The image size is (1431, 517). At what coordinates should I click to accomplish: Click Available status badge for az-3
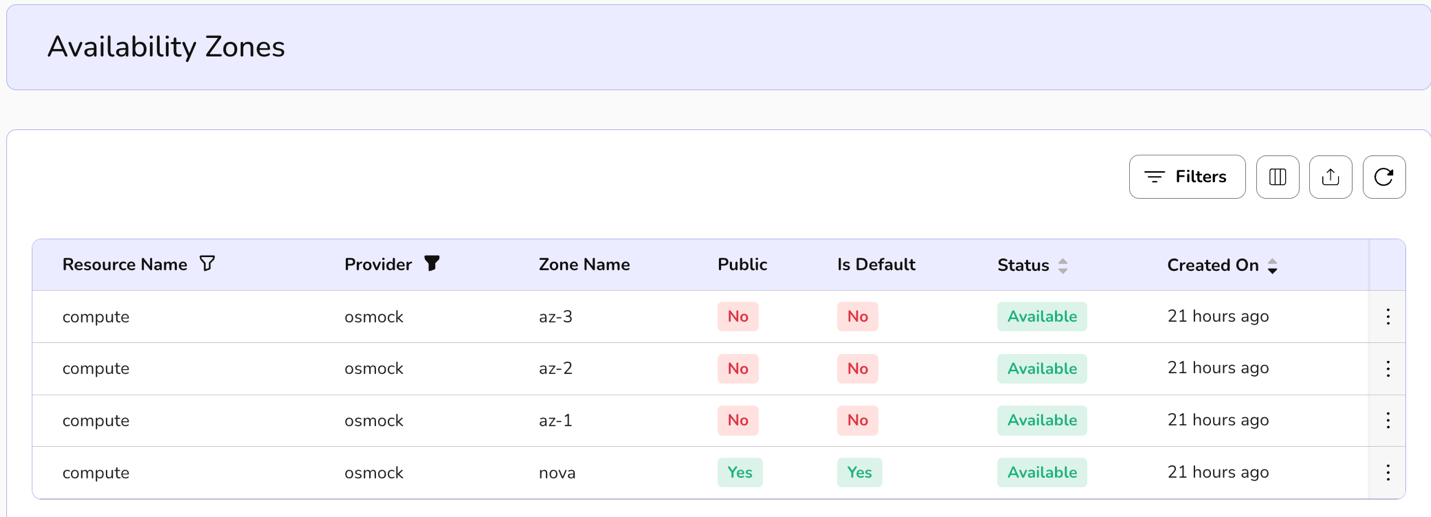point(1041,317)
